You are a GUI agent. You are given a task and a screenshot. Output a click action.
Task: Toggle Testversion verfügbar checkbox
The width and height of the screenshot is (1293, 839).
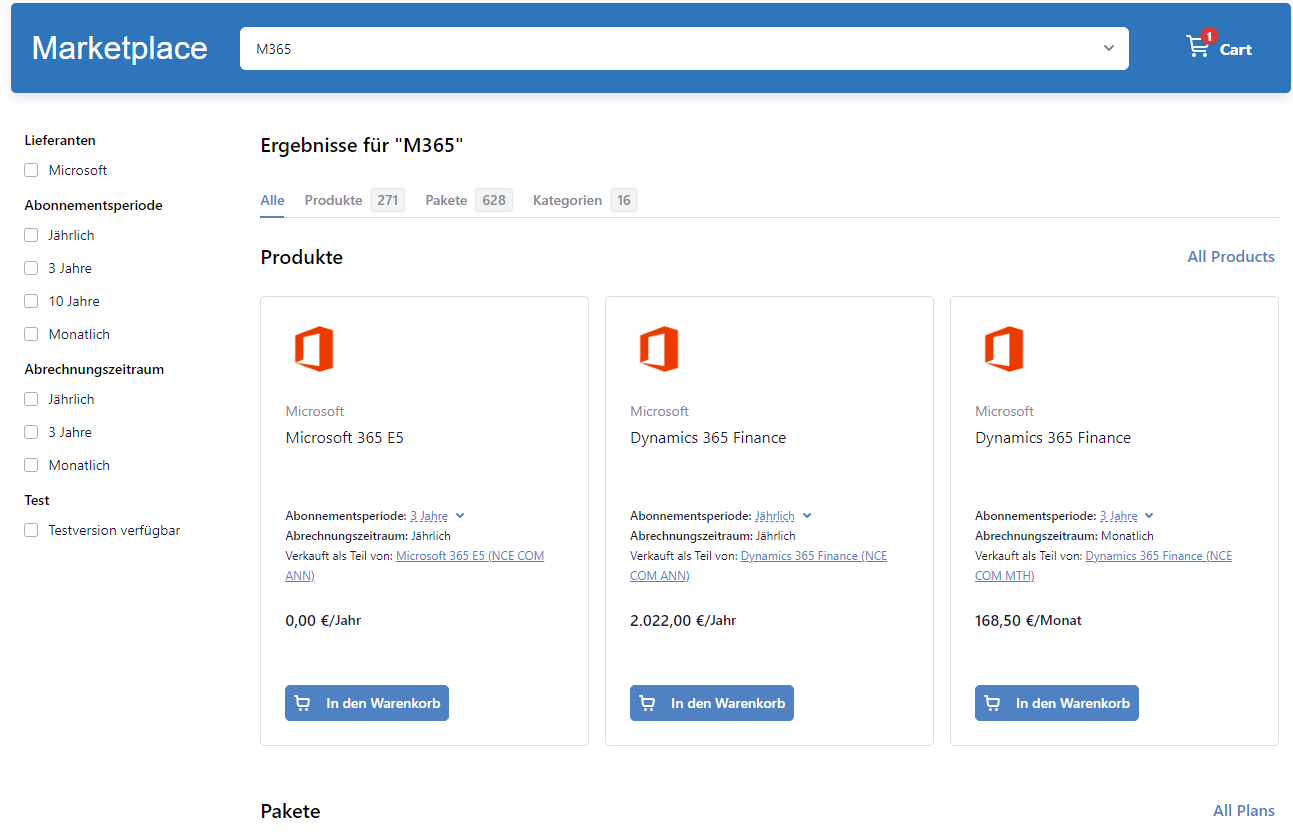31,530
